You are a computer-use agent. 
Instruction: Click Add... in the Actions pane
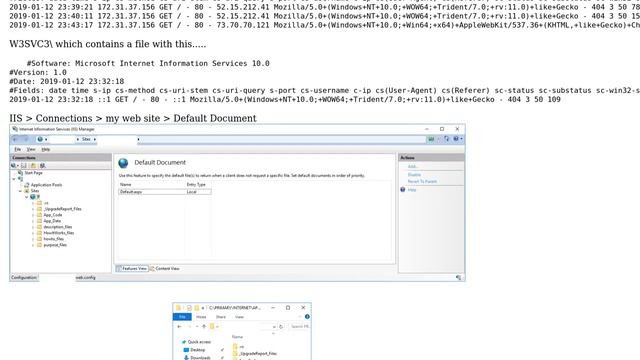[413, 167]
